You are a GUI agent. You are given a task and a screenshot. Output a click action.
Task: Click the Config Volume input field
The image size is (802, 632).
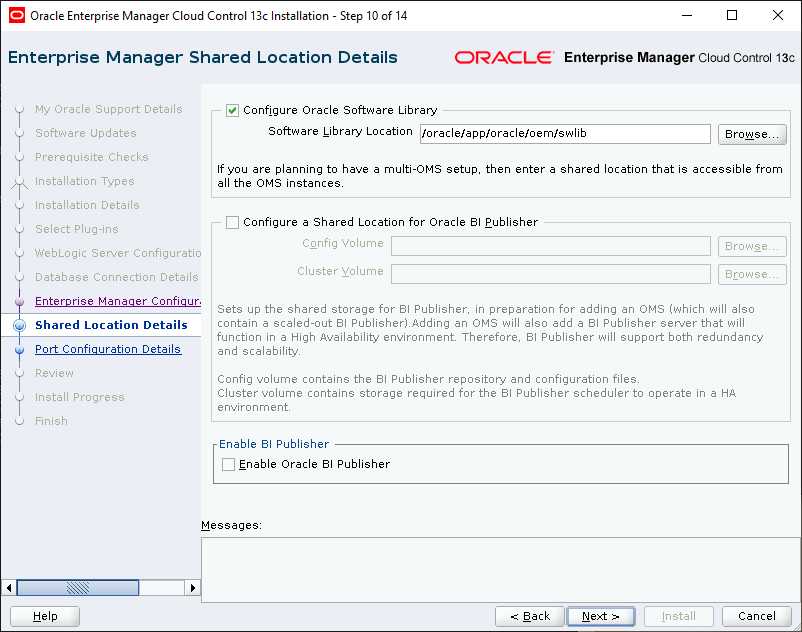(550, 246)
